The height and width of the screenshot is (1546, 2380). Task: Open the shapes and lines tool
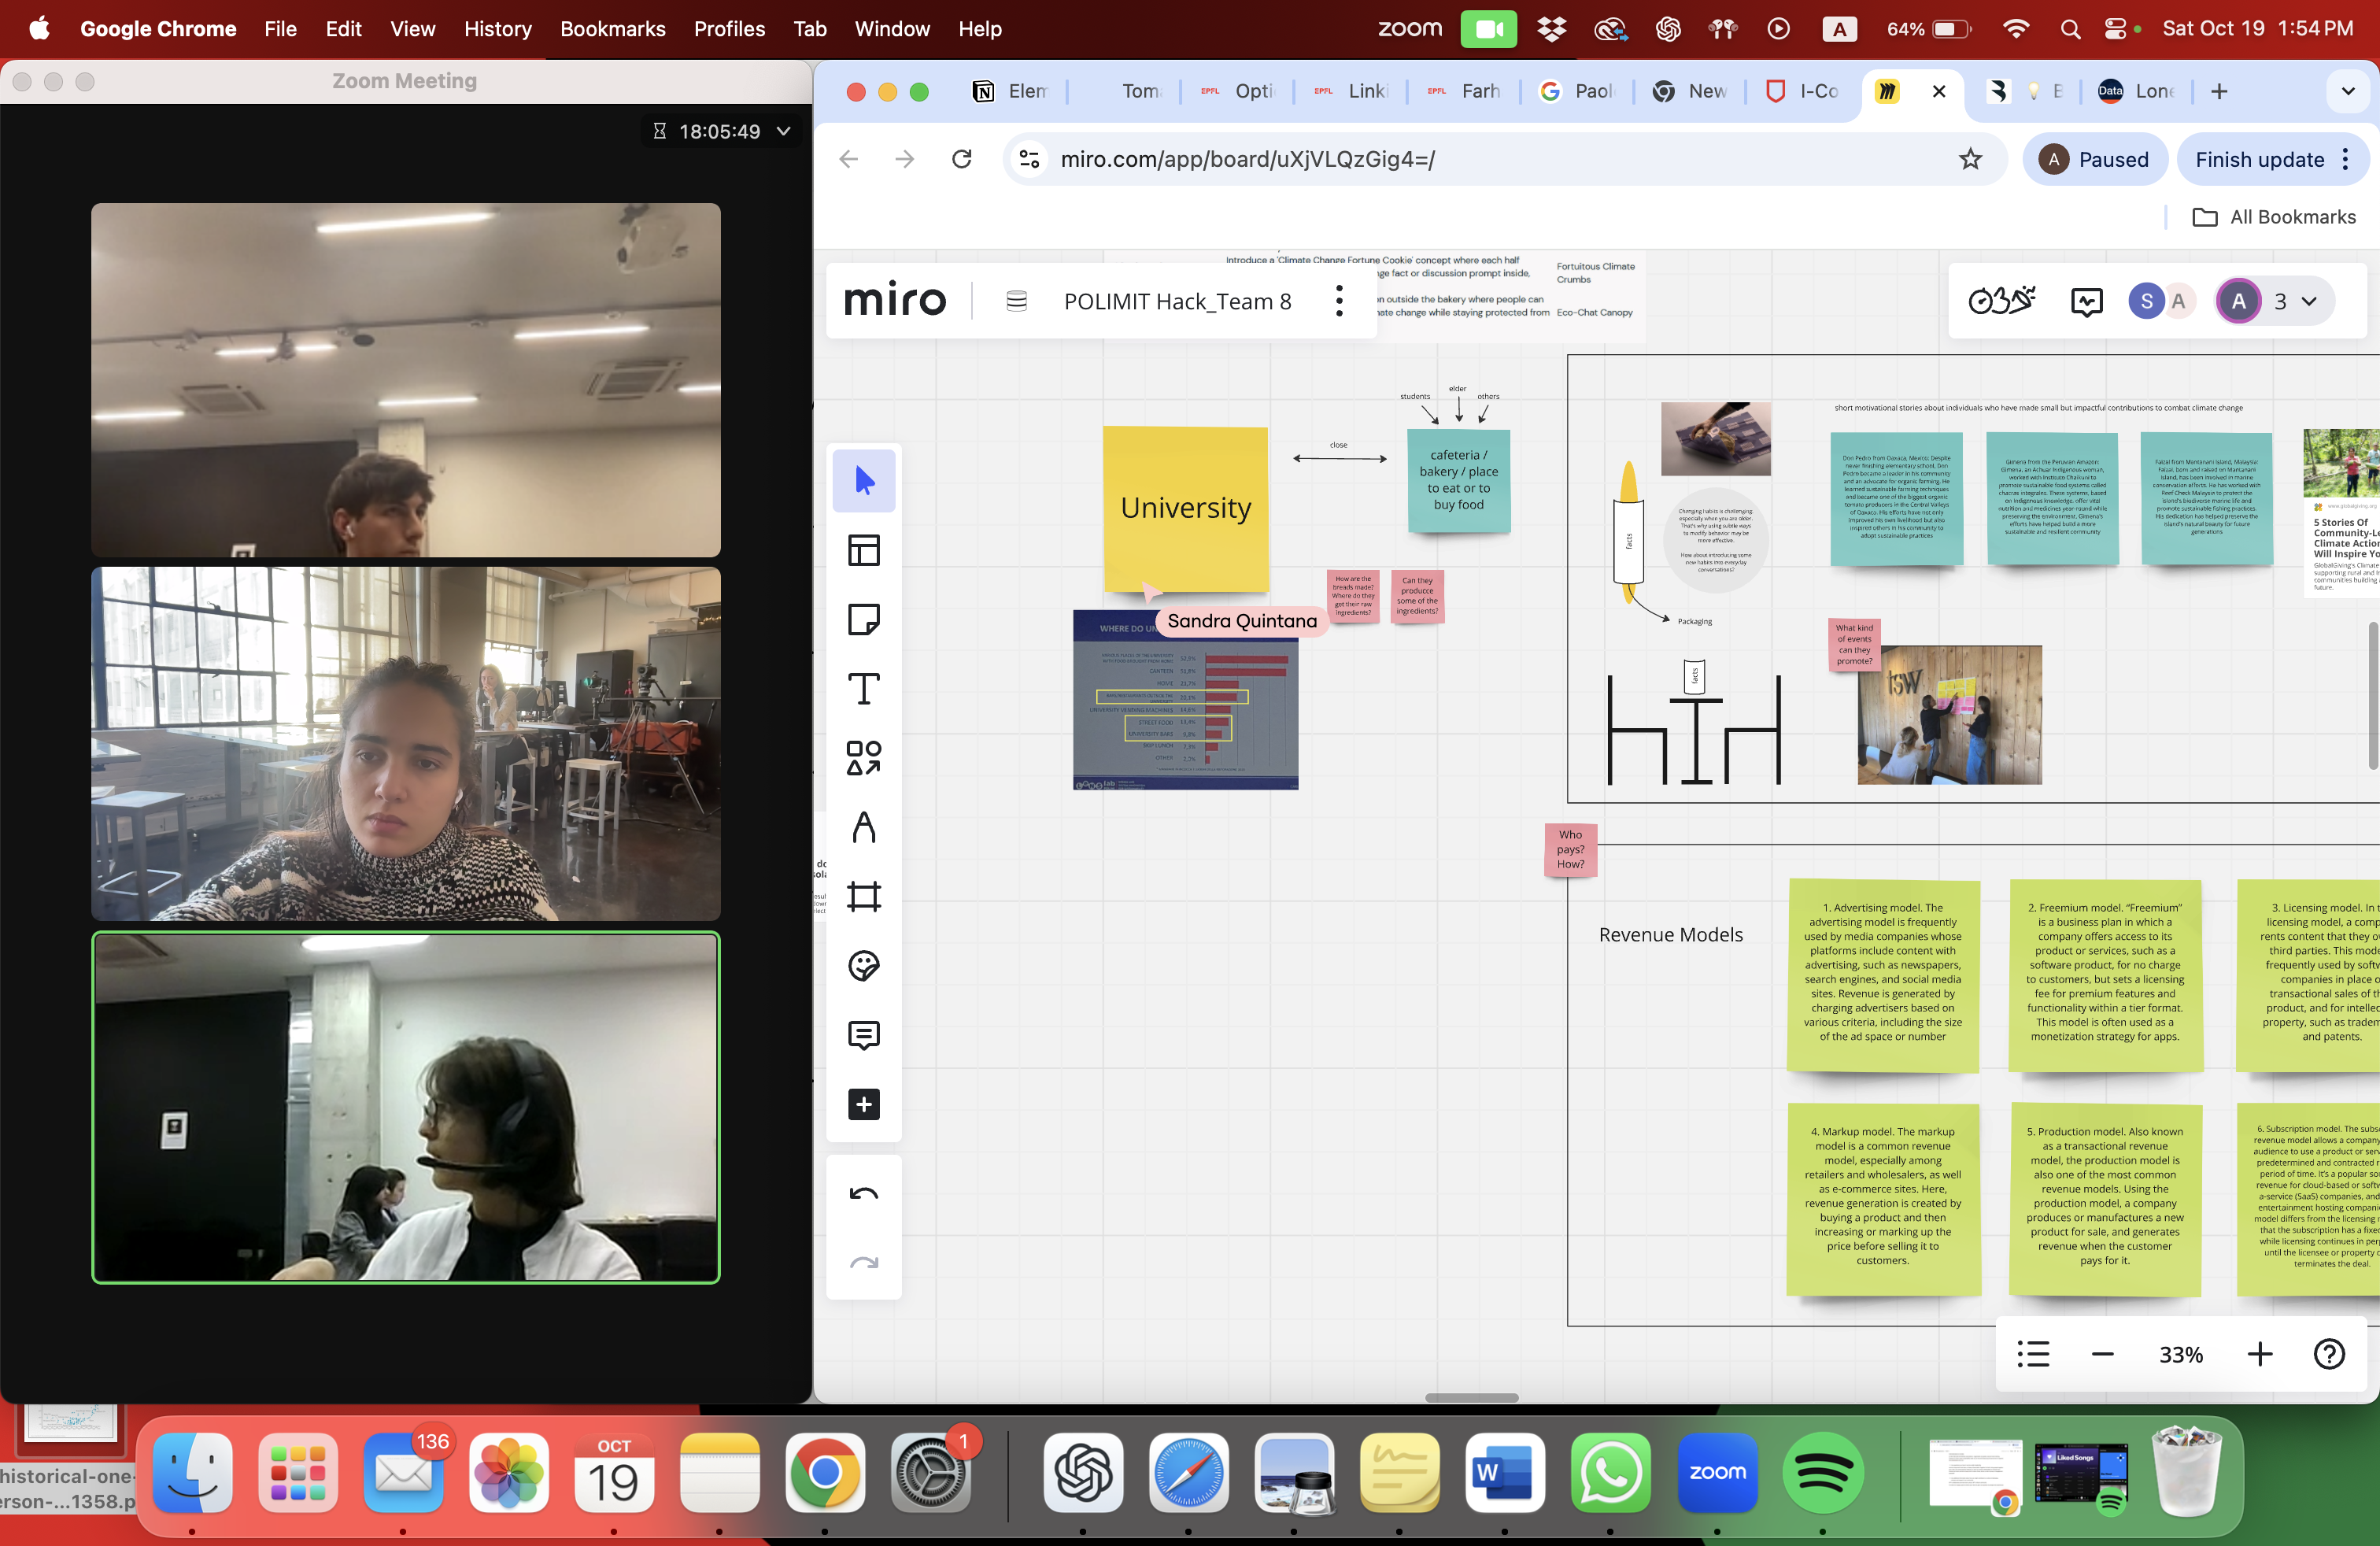[x=863, y=758]
